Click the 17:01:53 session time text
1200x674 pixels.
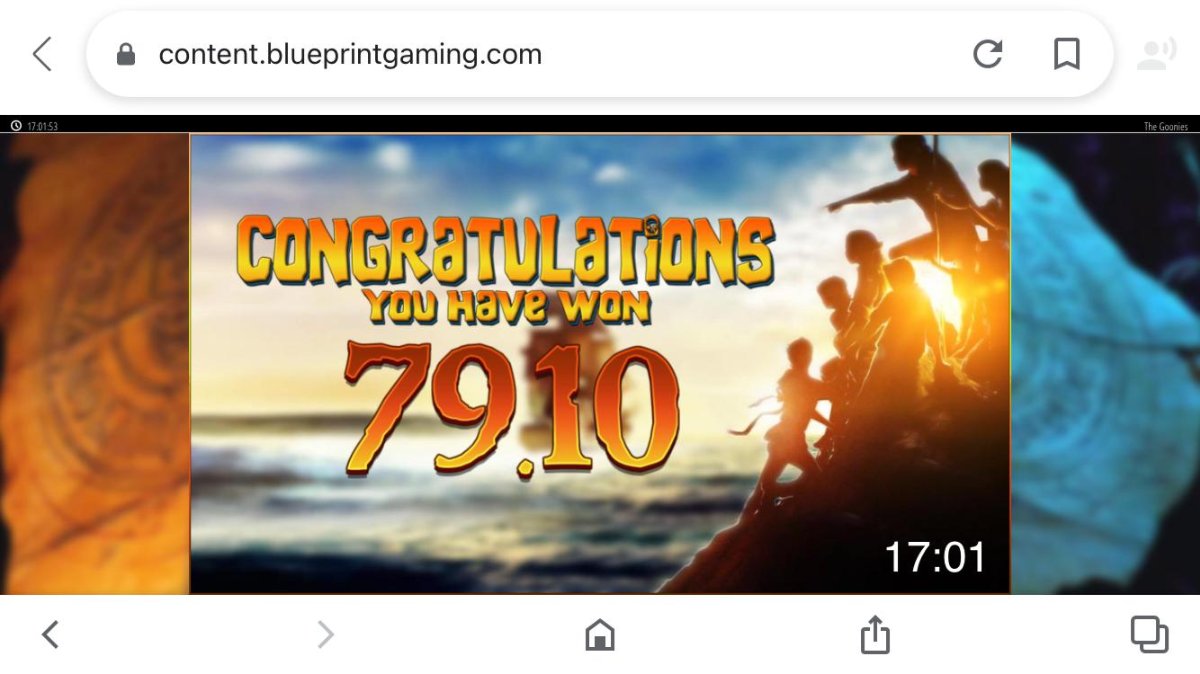coord(42,126)
